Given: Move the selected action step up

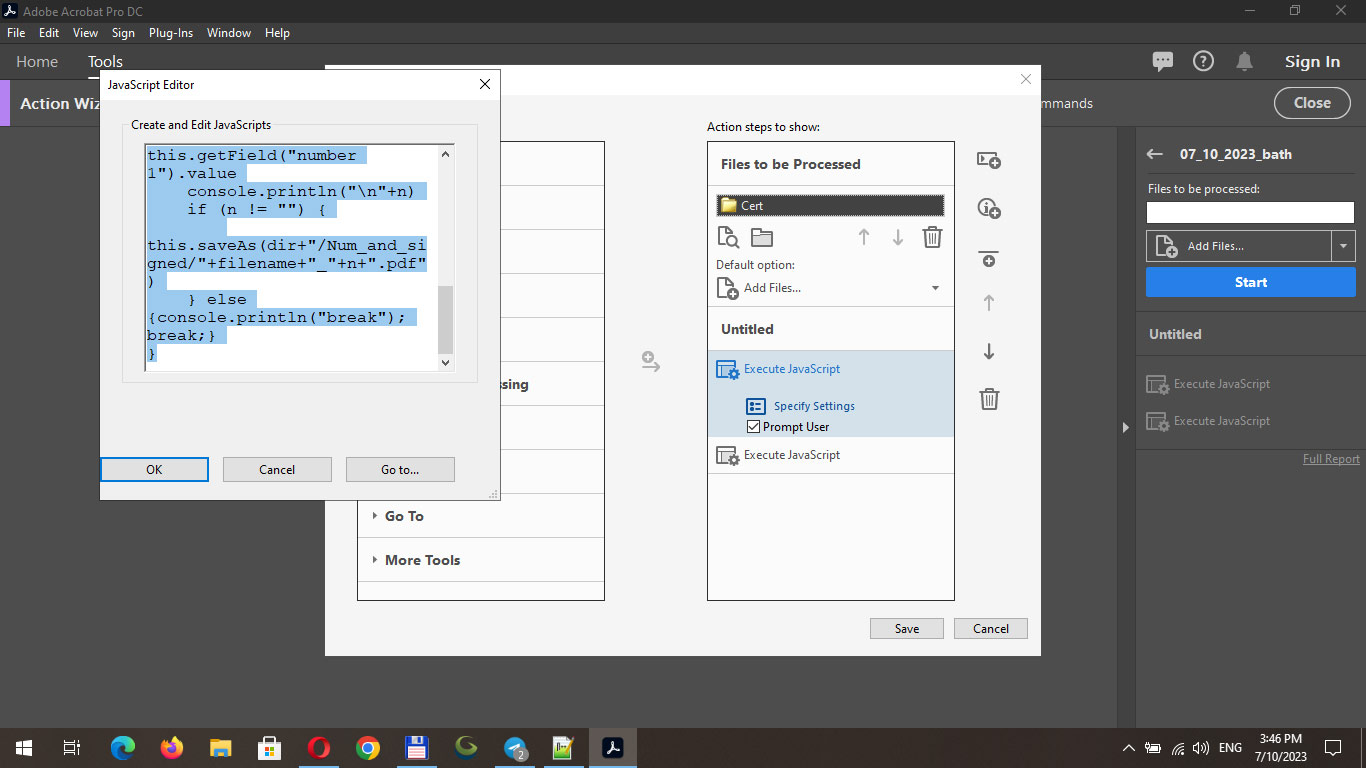Looking at the screenshot, I should [x=989, y=303].
